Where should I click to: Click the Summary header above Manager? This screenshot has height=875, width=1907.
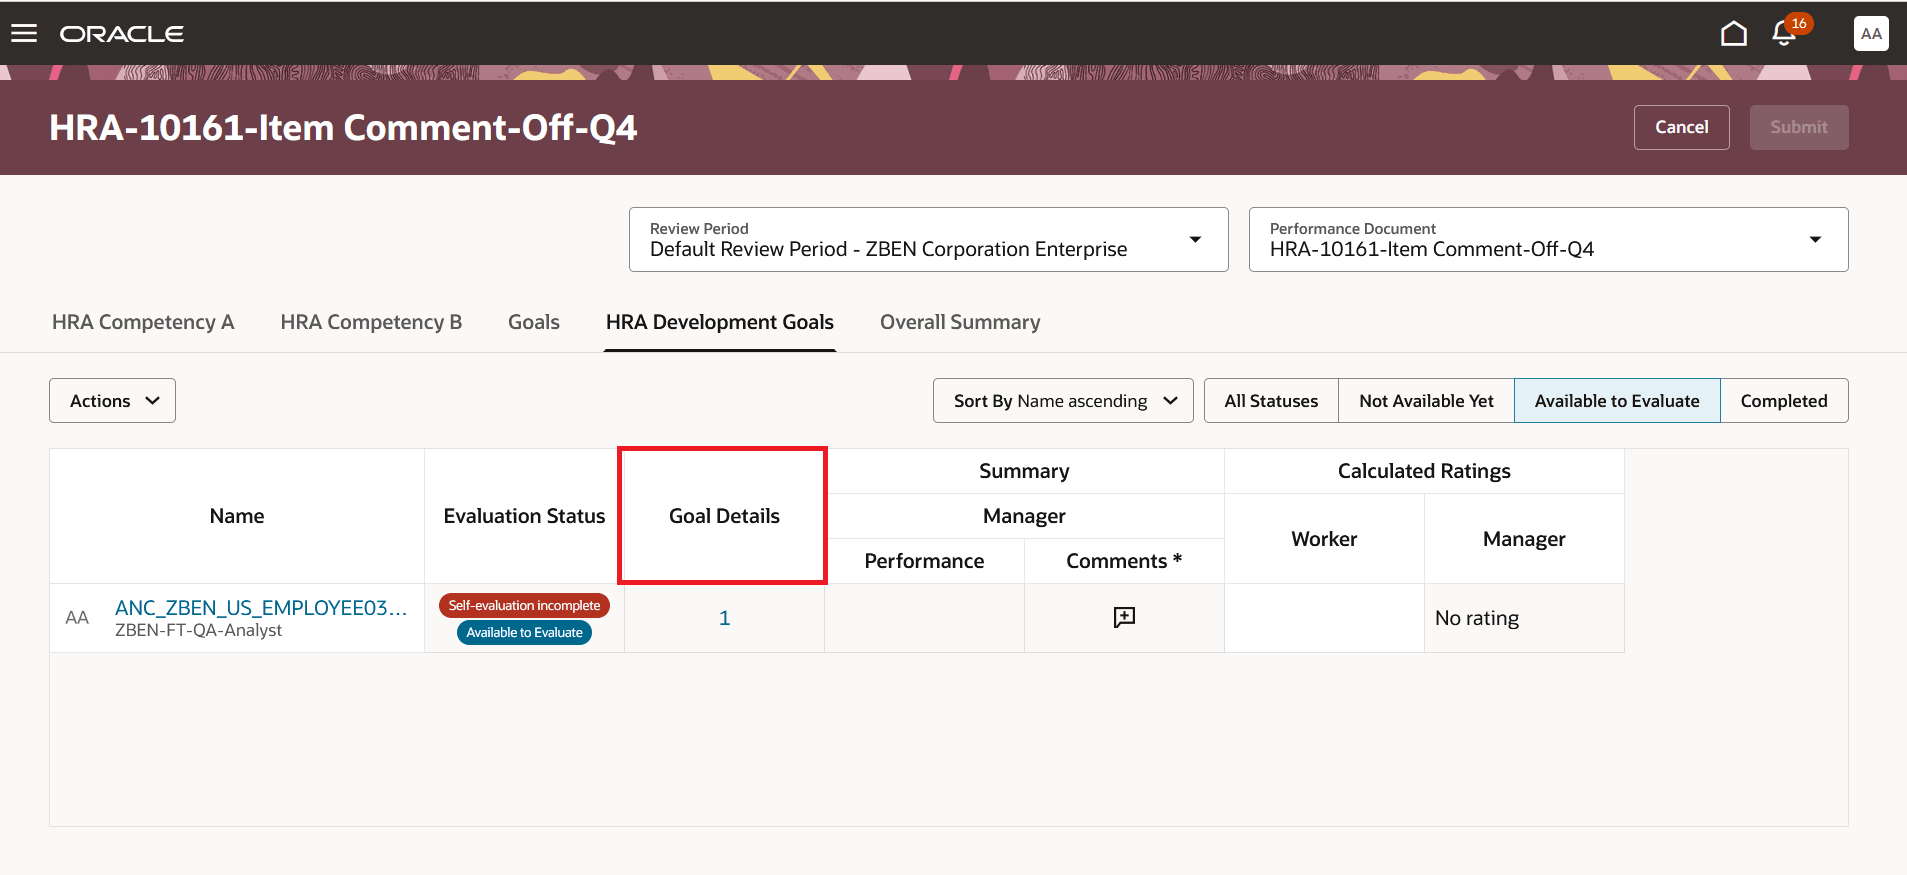(1024, 471)
